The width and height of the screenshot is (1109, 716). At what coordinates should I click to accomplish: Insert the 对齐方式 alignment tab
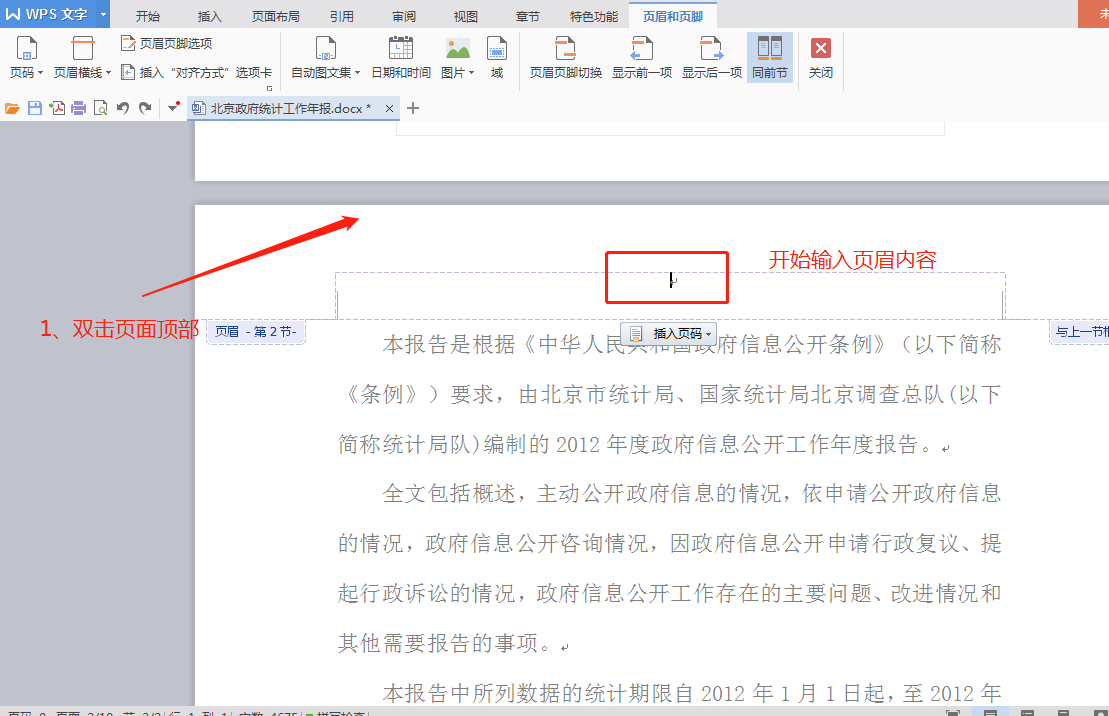[x=196, y=72]
